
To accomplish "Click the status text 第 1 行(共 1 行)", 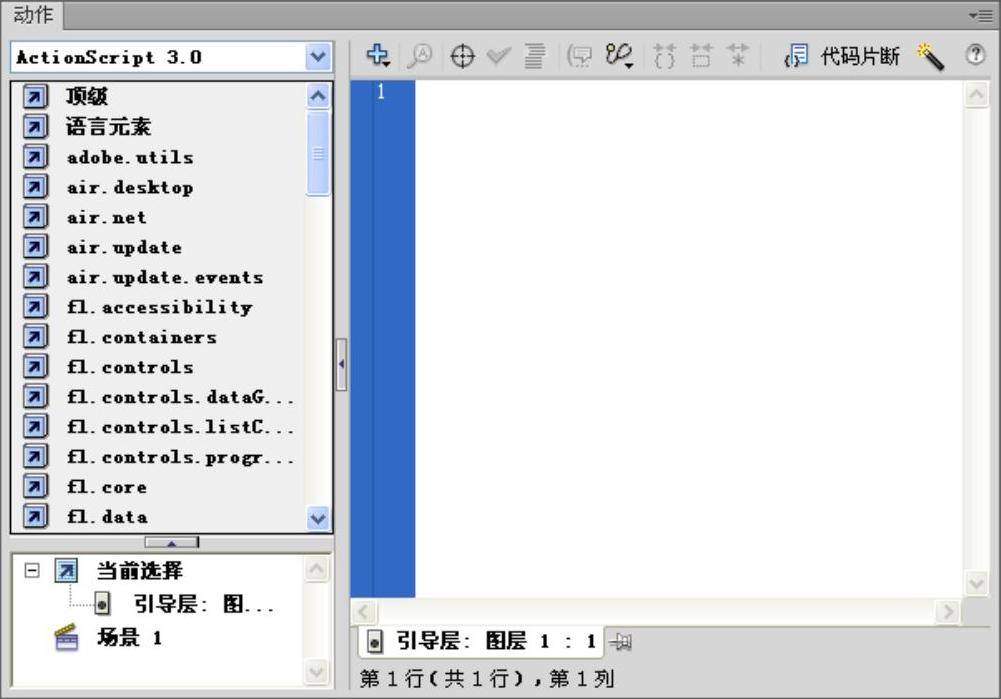I will click(x=441, y=678).
